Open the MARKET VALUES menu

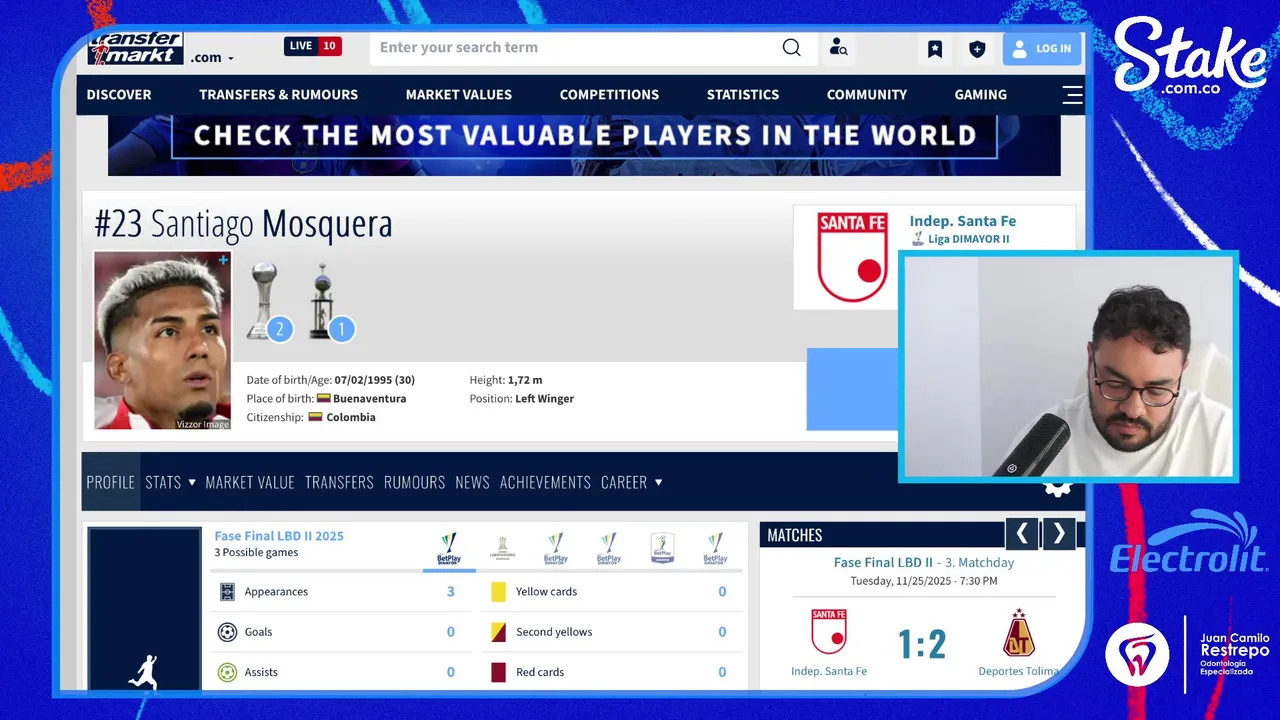click(x=459, y=95)
